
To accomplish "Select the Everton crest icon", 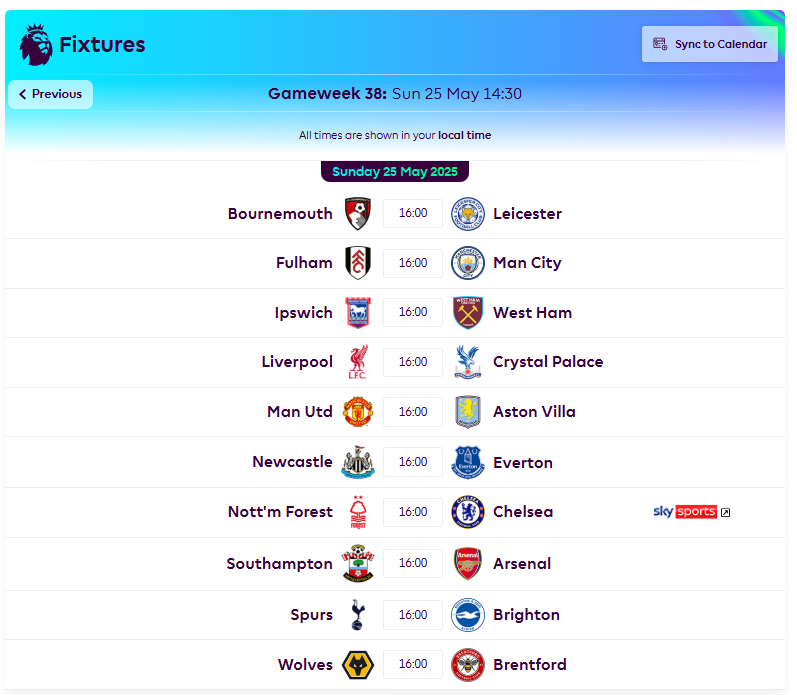I will (x=468, y=462).
